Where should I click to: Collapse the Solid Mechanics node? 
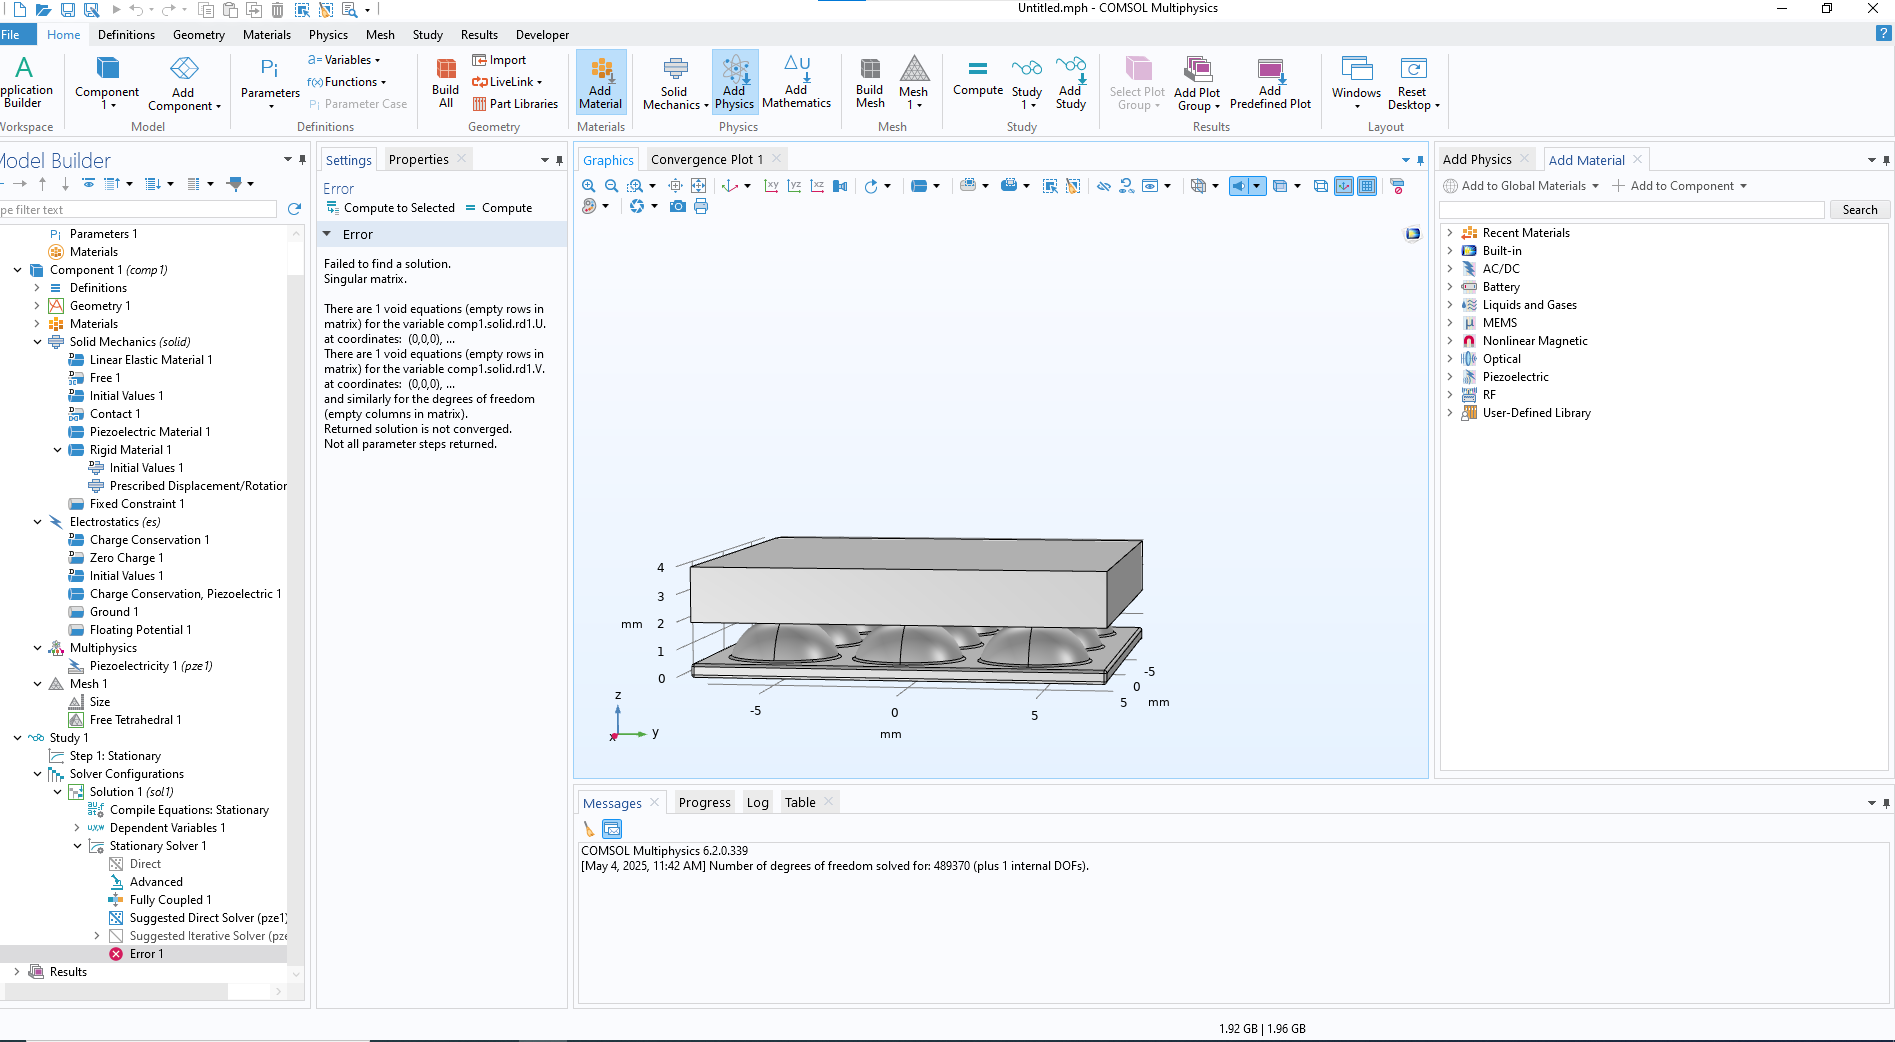click(x=38, y=342)
